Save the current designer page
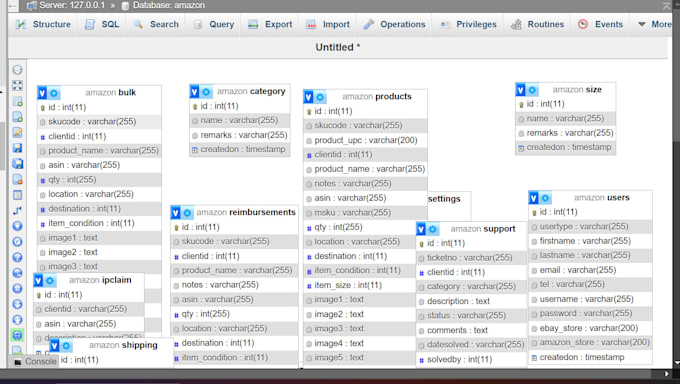Viewport: 680px width, 384px height. pos(17,148)
